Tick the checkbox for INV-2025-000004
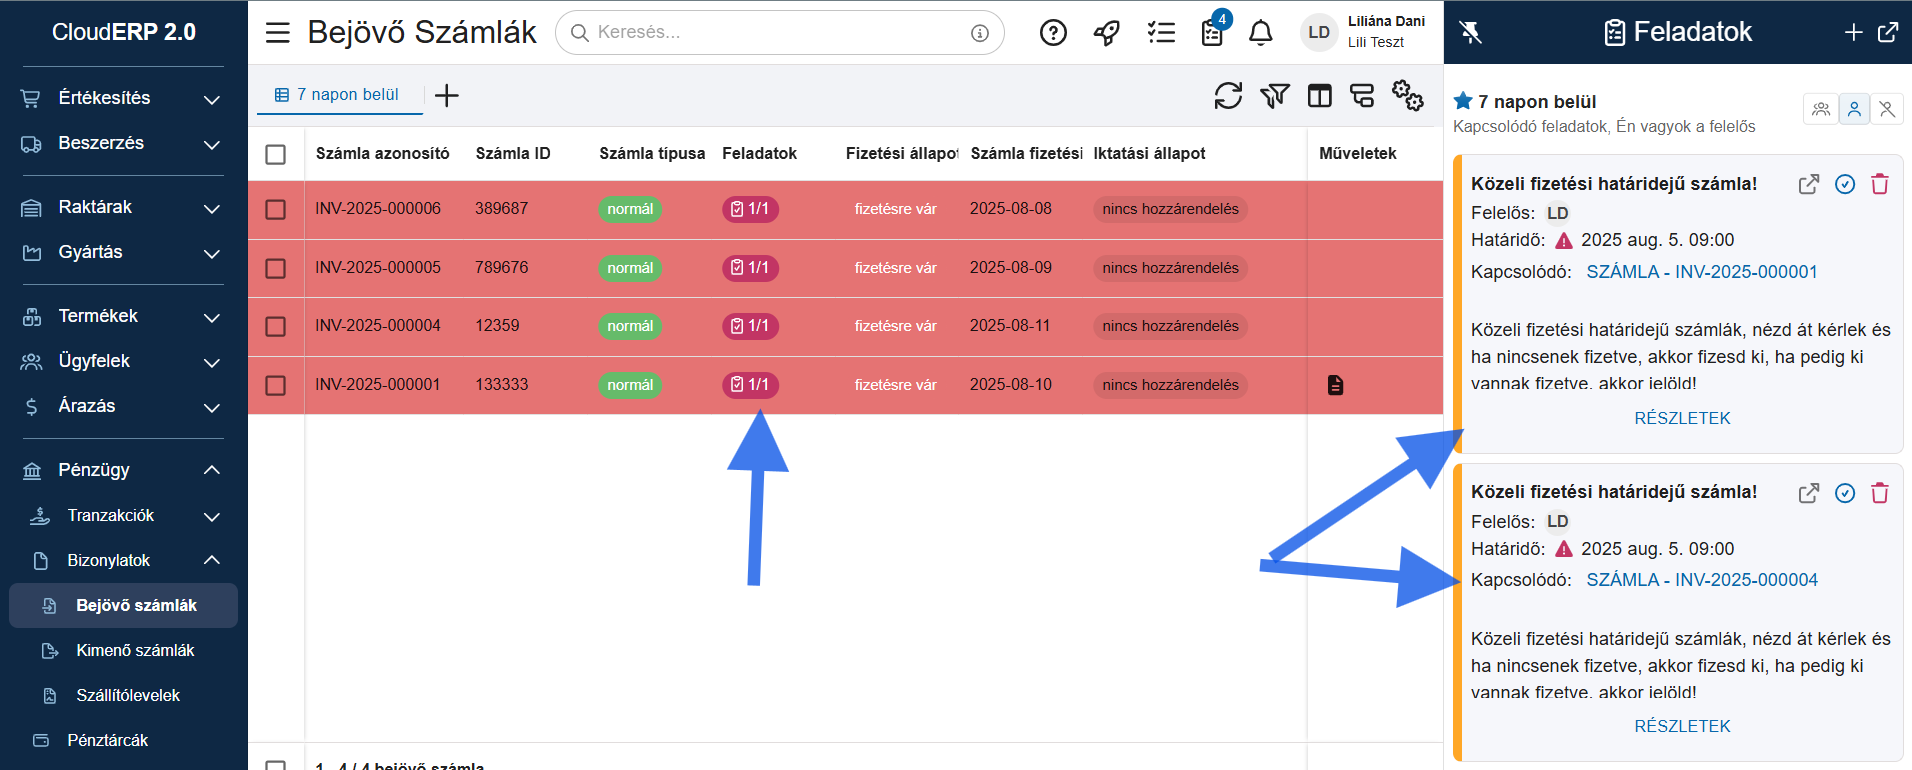 coord(276,326)
